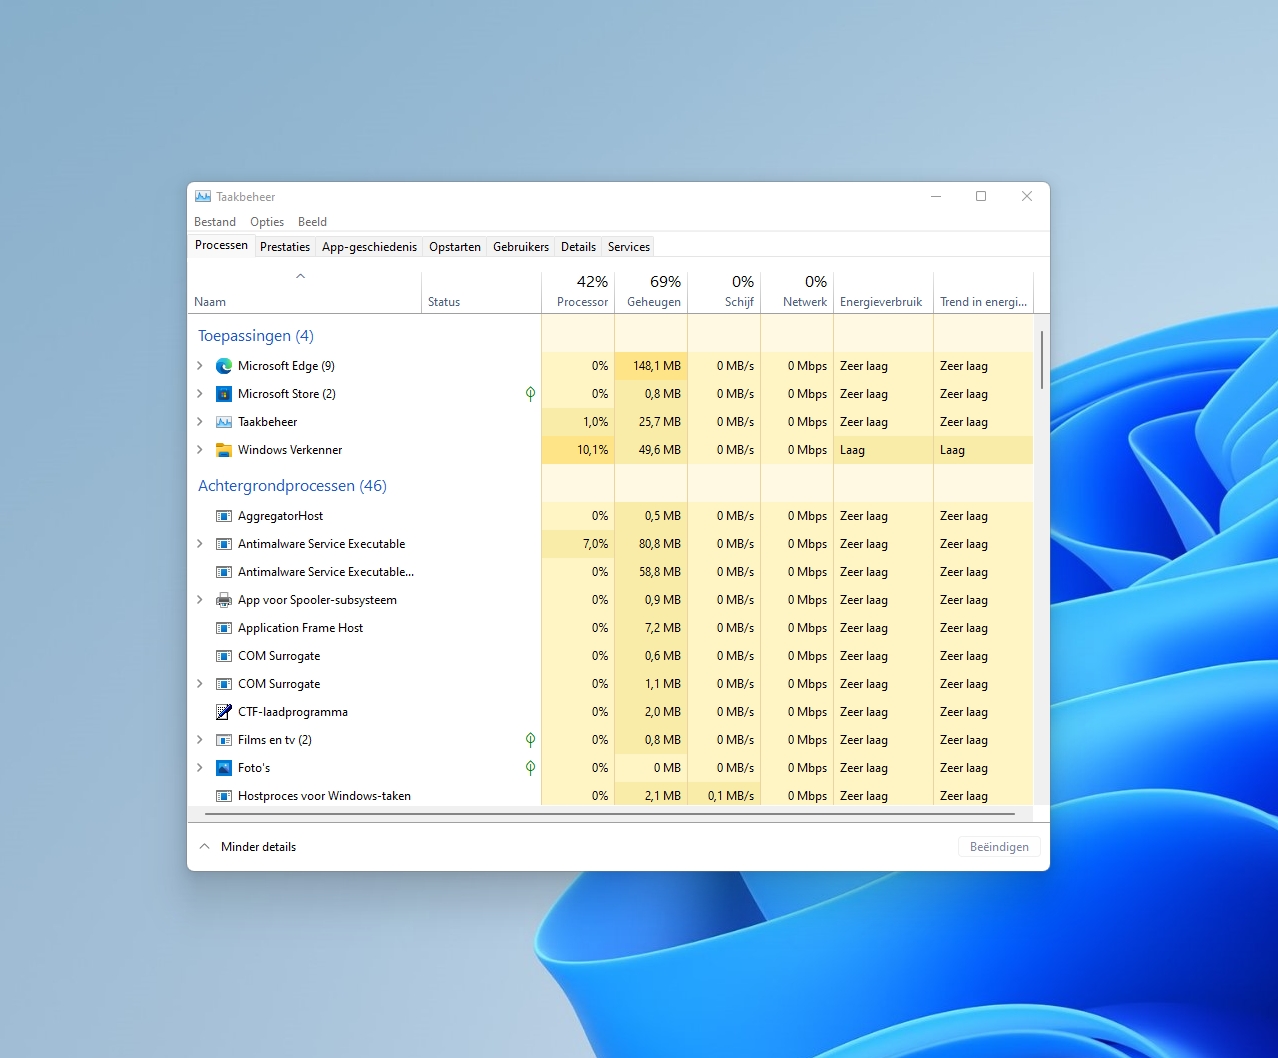The width and height of the screenshot is (1278, 1058).
Task: Collapse view using Minder details
Action: [248, 846]
